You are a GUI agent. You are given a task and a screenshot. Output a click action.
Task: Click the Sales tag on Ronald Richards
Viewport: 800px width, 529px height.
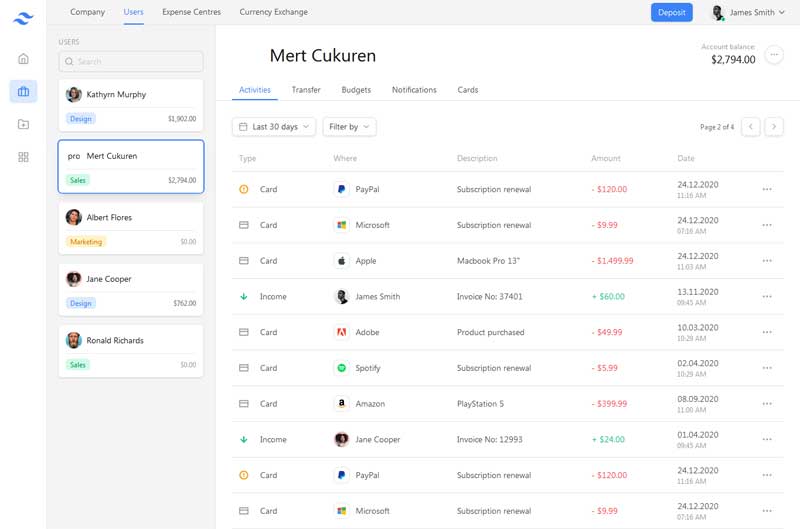click(78, 365)
